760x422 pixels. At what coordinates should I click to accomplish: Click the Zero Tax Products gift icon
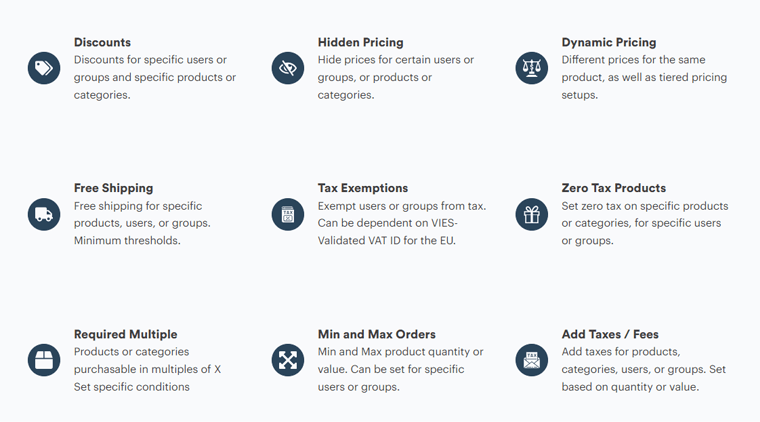tap(532, 214)
